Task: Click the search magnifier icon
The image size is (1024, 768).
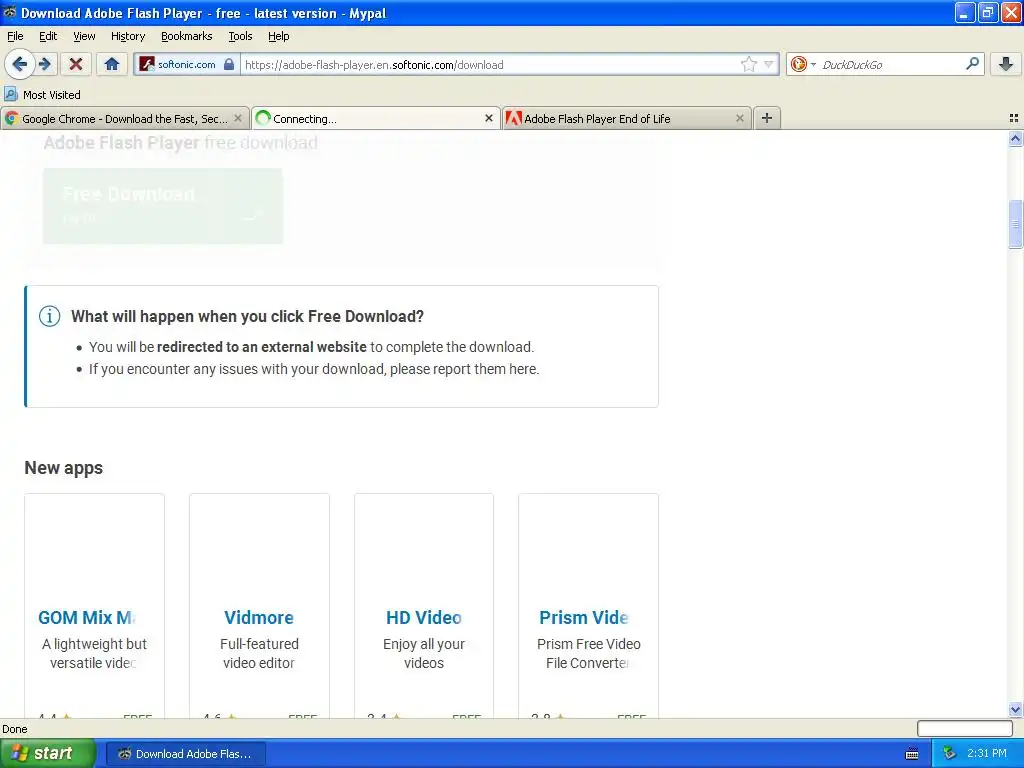Action: 972,64
